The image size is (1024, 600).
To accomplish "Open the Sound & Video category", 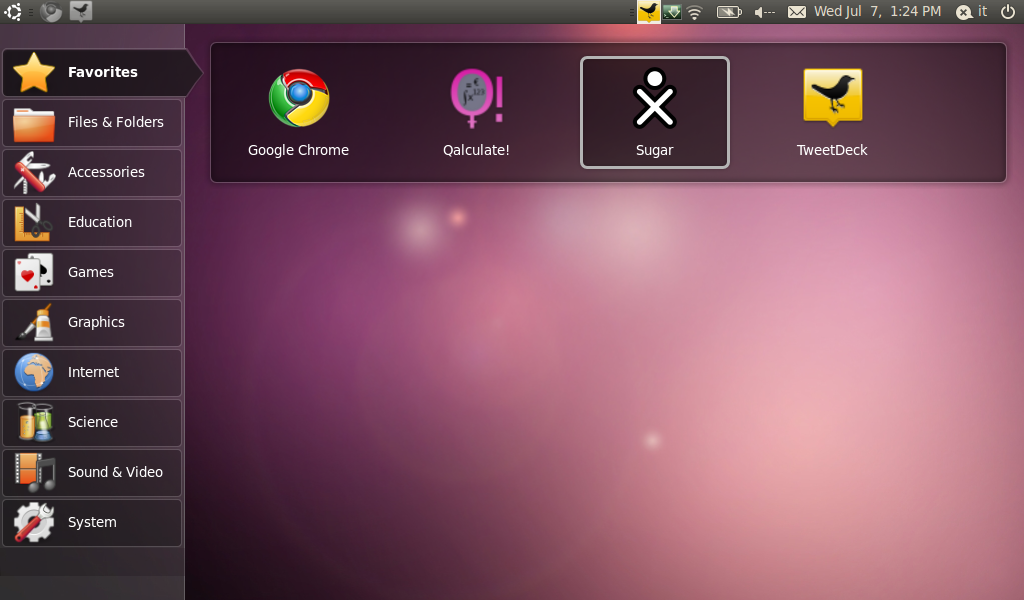I will point(92,473).
